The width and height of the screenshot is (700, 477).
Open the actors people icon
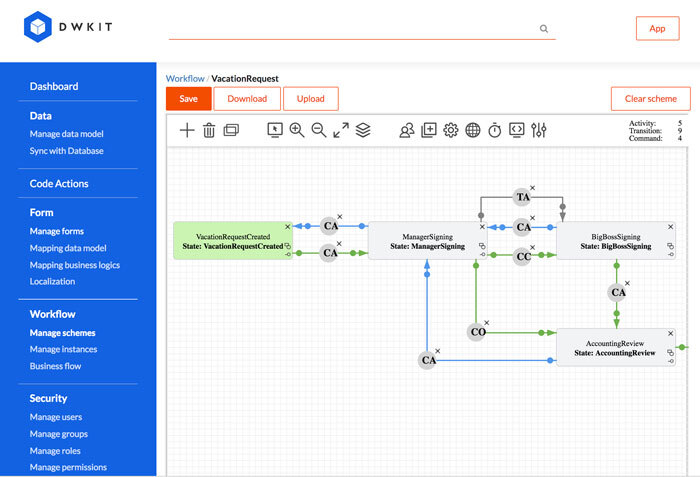[407, 130]
